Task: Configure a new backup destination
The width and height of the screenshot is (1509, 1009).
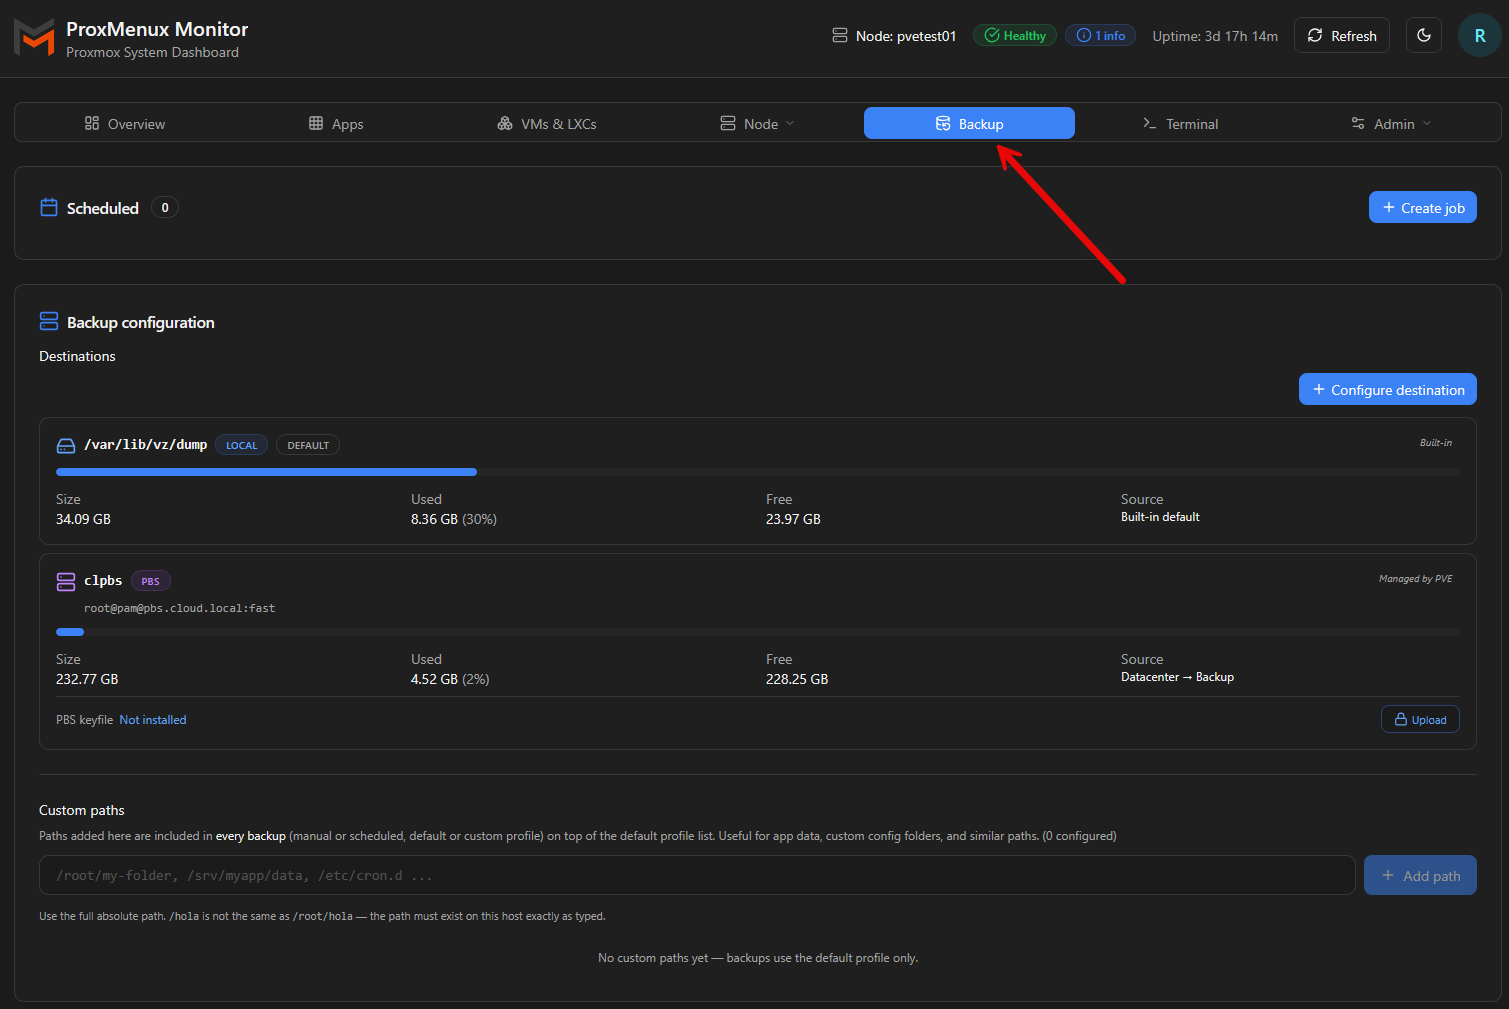Action: 1387,389
